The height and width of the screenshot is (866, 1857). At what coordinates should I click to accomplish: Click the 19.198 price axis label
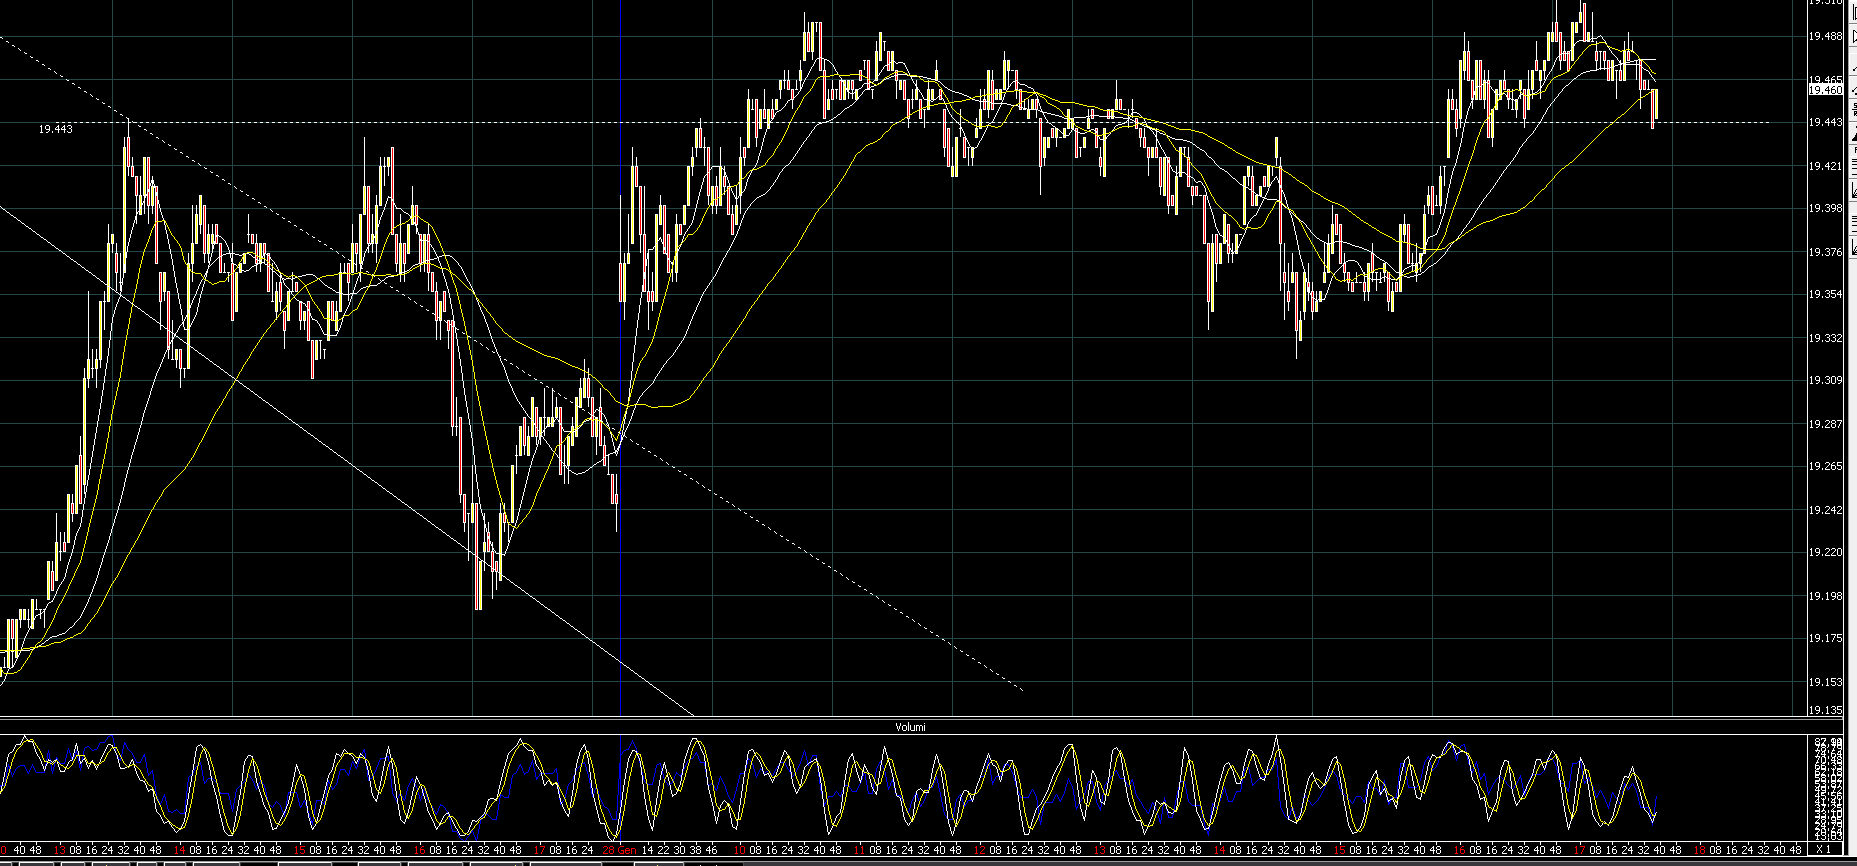1825,596
